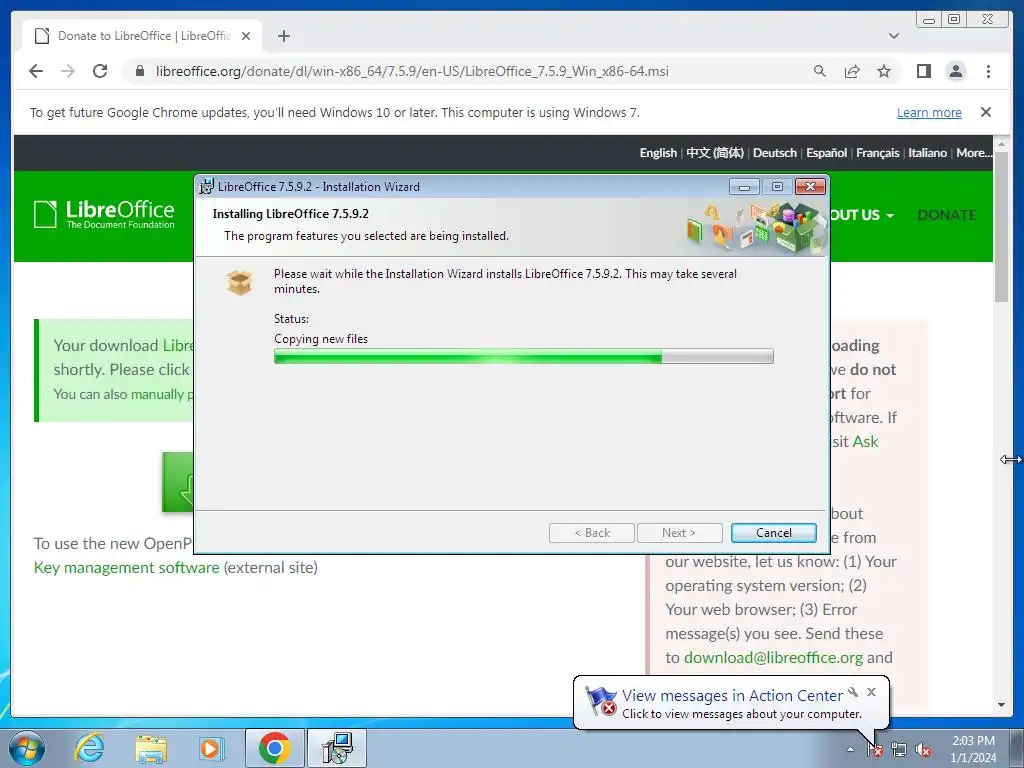Viewport: 1024px width, 768px height.
Task: Switch to installer taskbar button
Action: pos(337,748)
